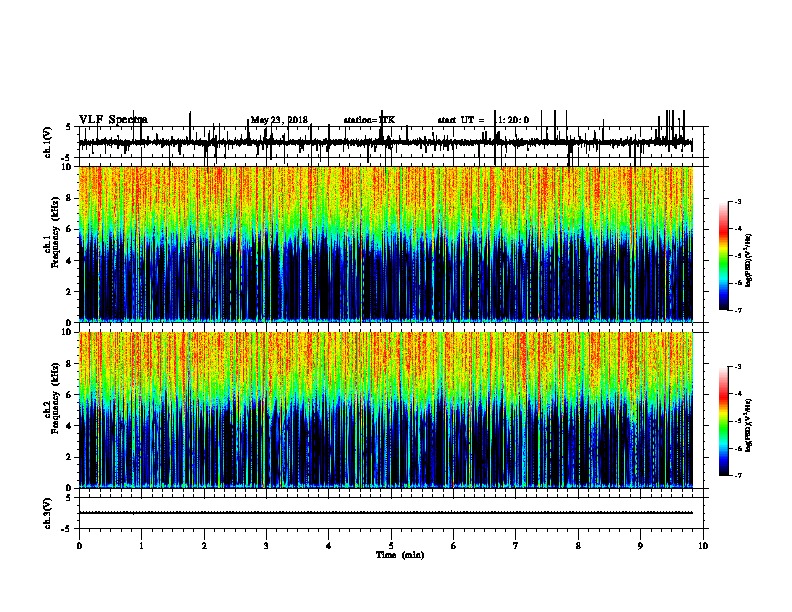Click the "-5" tick on ch.3(V) voltage axis
Viewport: 792px width, 612px height.
pos(67,529)
